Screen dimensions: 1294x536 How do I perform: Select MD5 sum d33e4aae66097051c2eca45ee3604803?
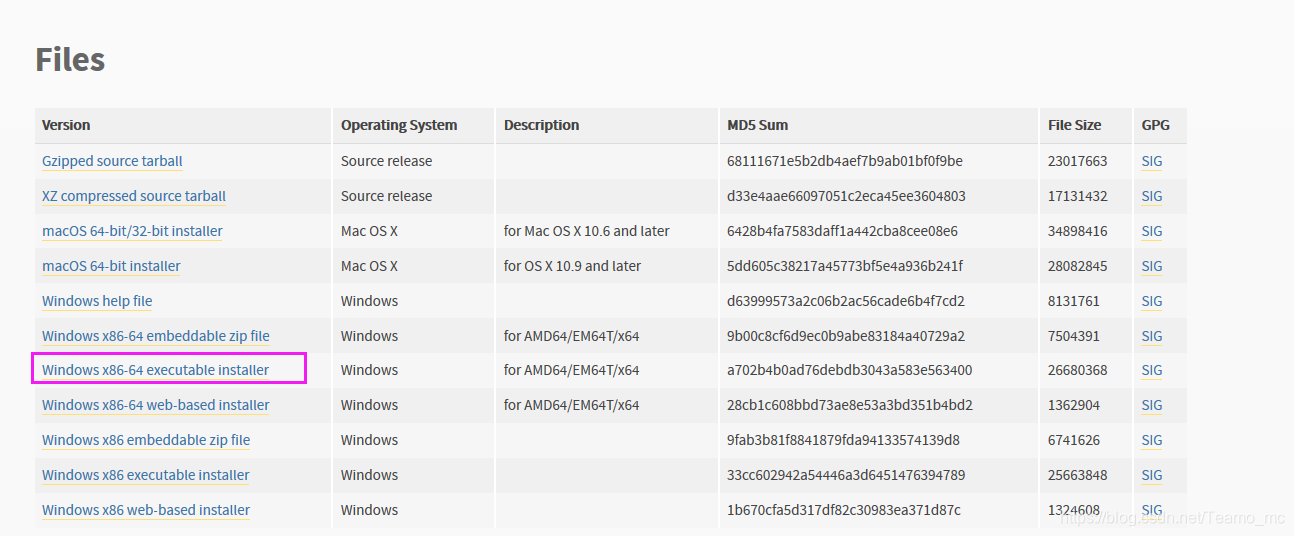[846, 196]
